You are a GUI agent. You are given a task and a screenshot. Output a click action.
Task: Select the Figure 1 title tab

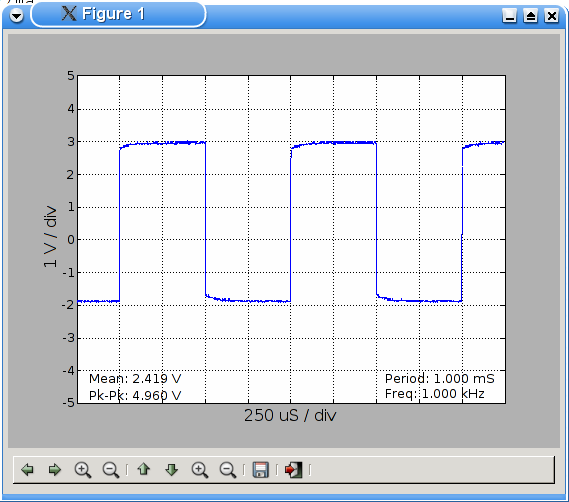[118, 15]
